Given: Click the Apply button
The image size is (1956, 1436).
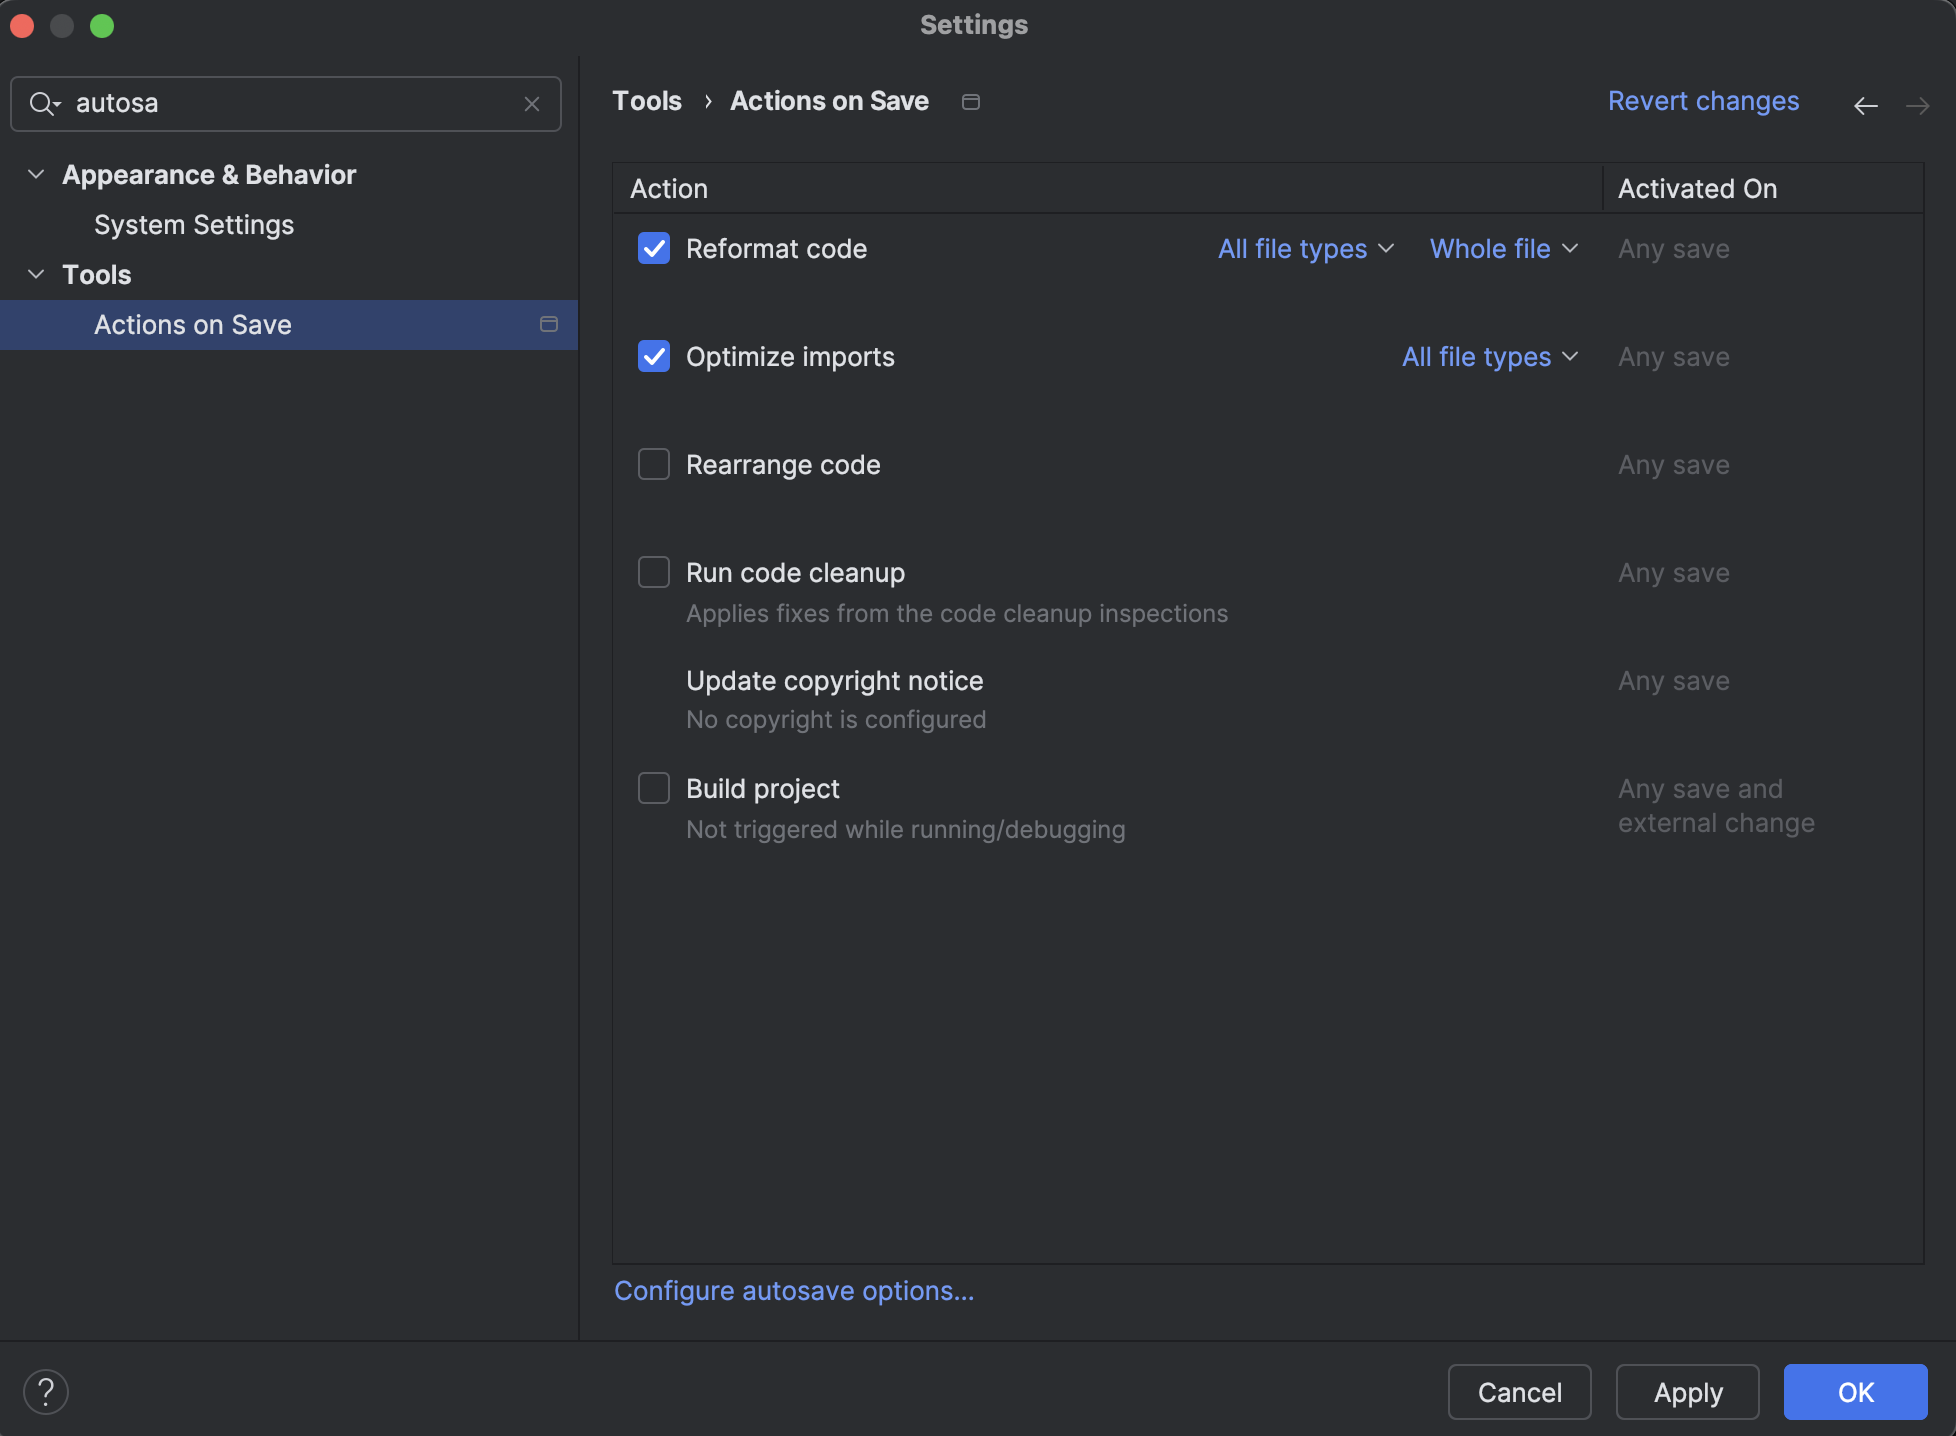Looking at the screenshot, I should coord(1688,1392).
